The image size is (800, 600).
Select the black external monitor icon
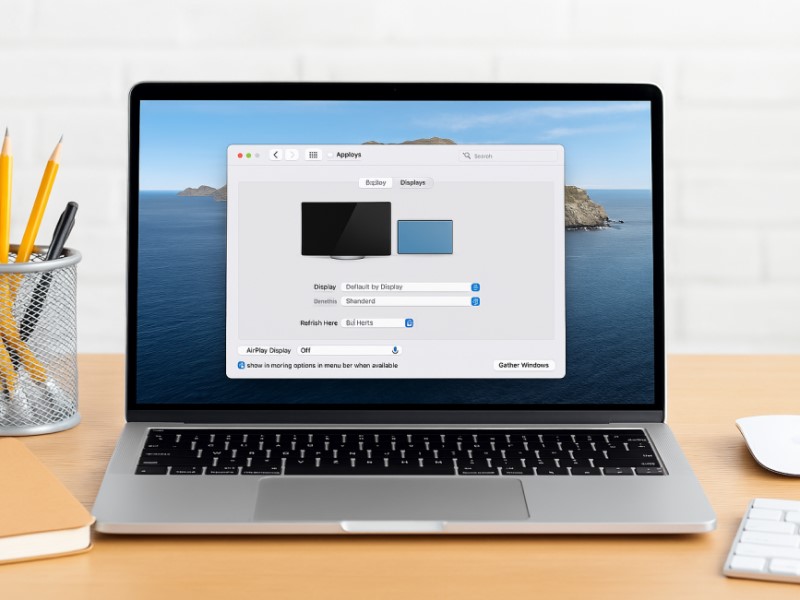click(x=346, y=229)
